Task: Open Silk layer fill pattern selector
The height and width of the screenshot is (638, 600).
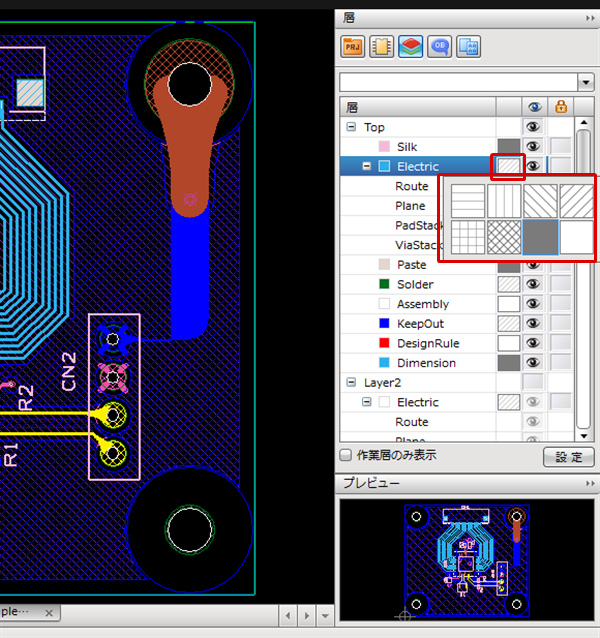Action: tap(509, 146)
